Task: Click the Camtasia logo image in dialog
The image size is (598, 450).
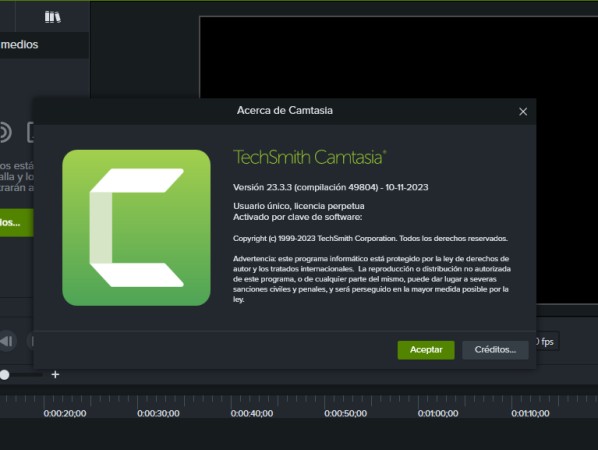Action: click(136, 228)
